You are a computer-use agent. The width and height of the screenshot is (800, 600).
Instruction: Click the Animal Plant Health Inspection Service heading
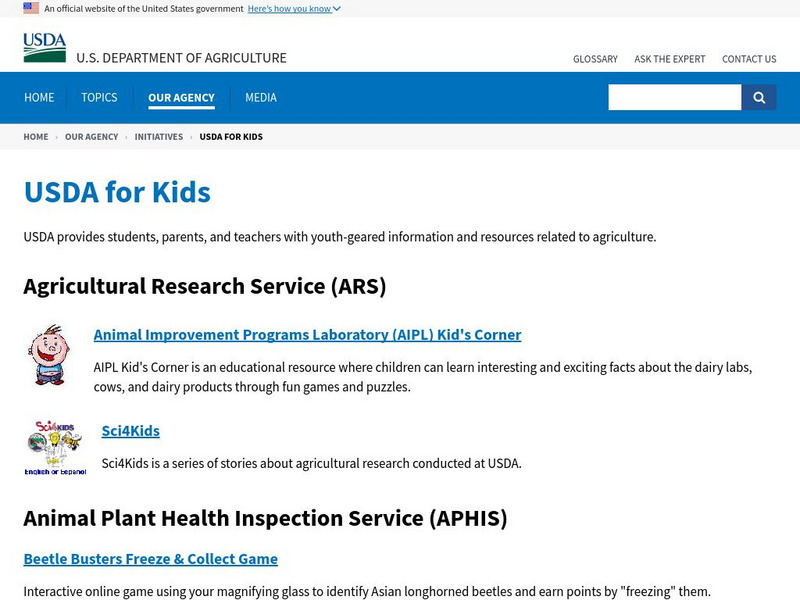(x=265, y=518)
